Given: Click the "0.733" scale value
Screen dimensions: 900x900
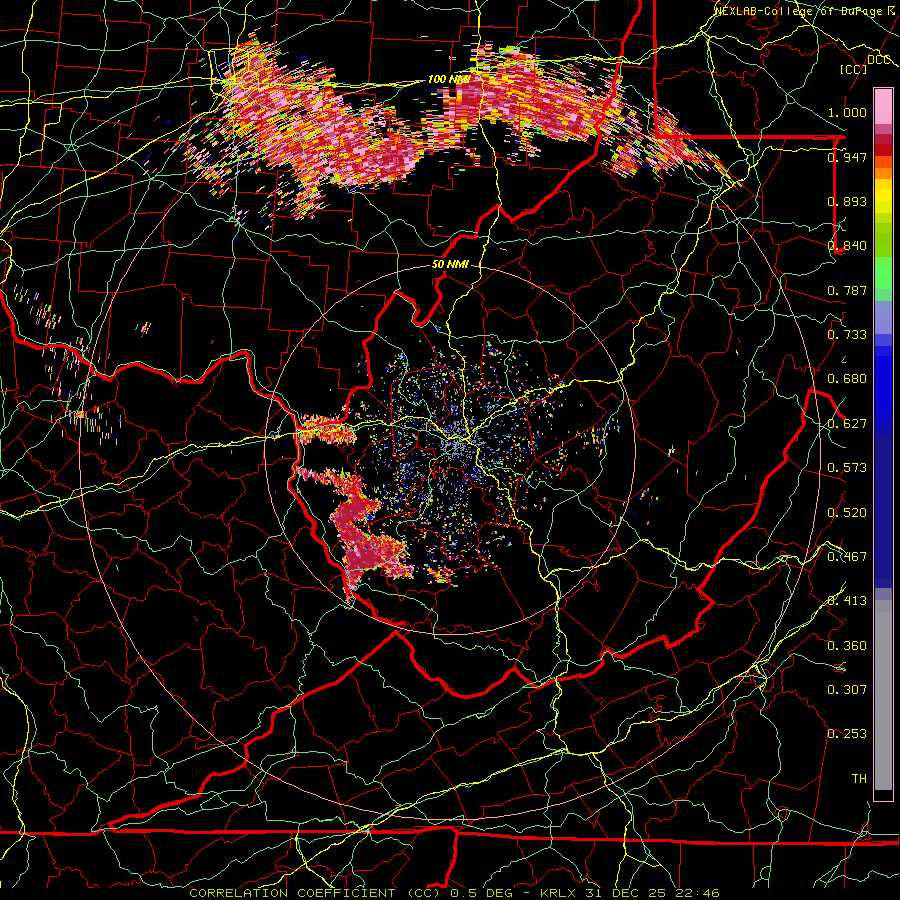Looking at the screenshot, I should point(847,334).
